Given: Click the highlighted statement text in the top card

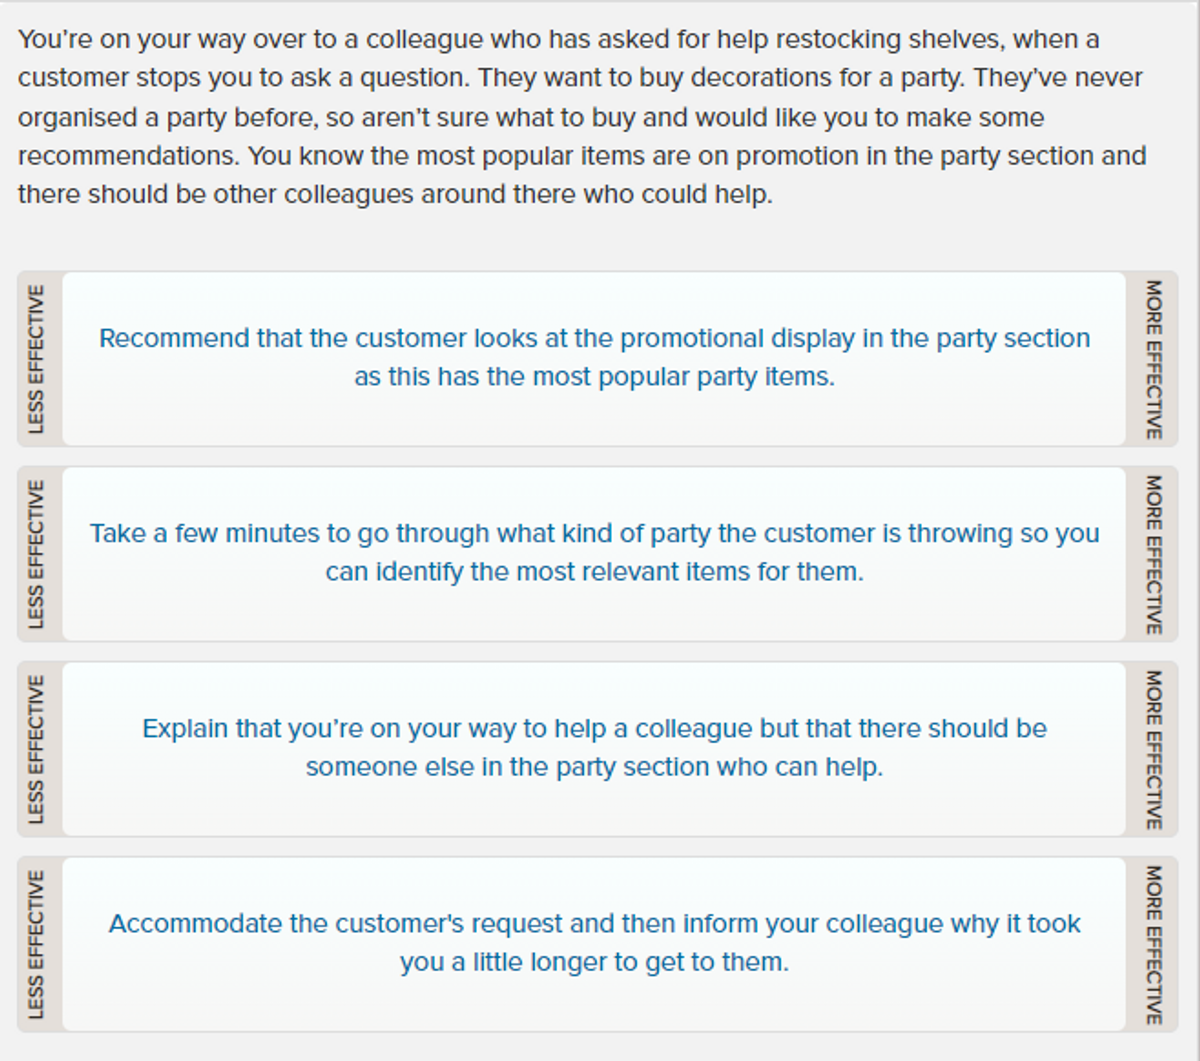Looking at the screenshot, I should tap(595, 357).
